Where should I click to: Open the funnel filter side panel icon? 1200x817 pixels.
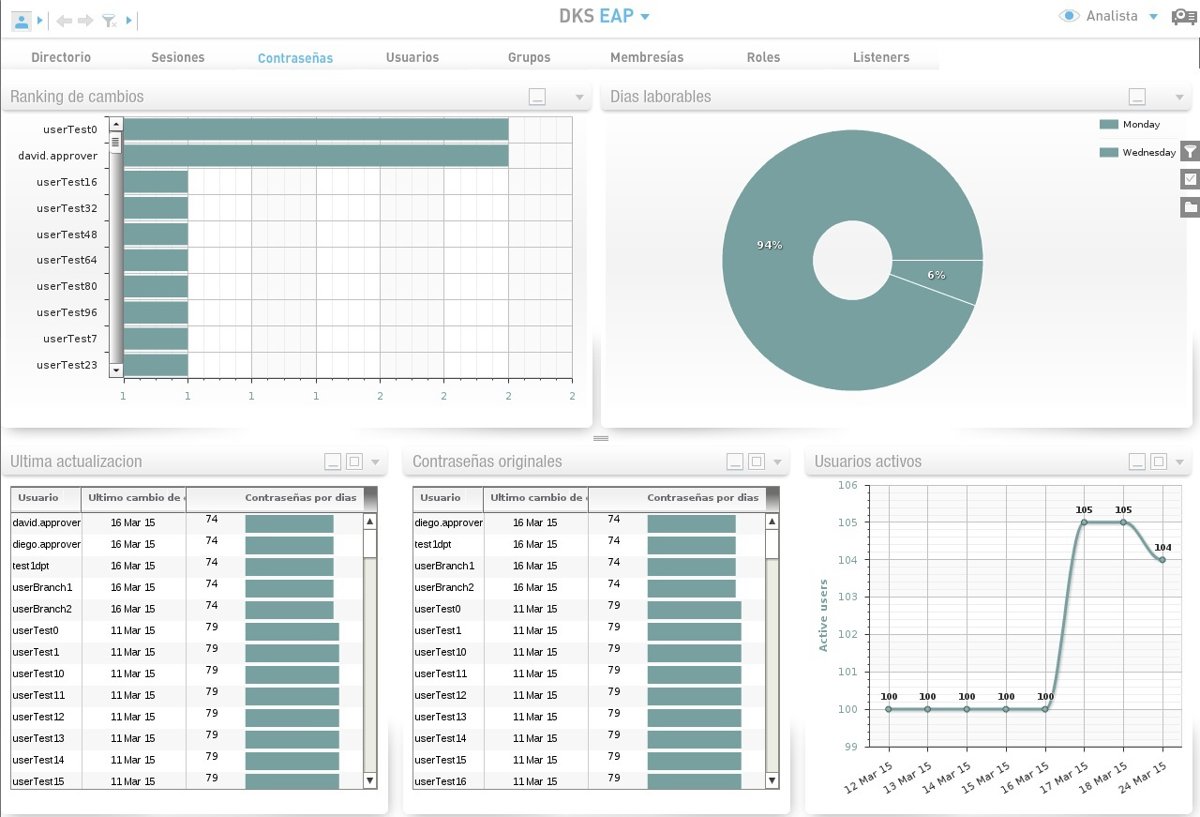pos(1190,152)
